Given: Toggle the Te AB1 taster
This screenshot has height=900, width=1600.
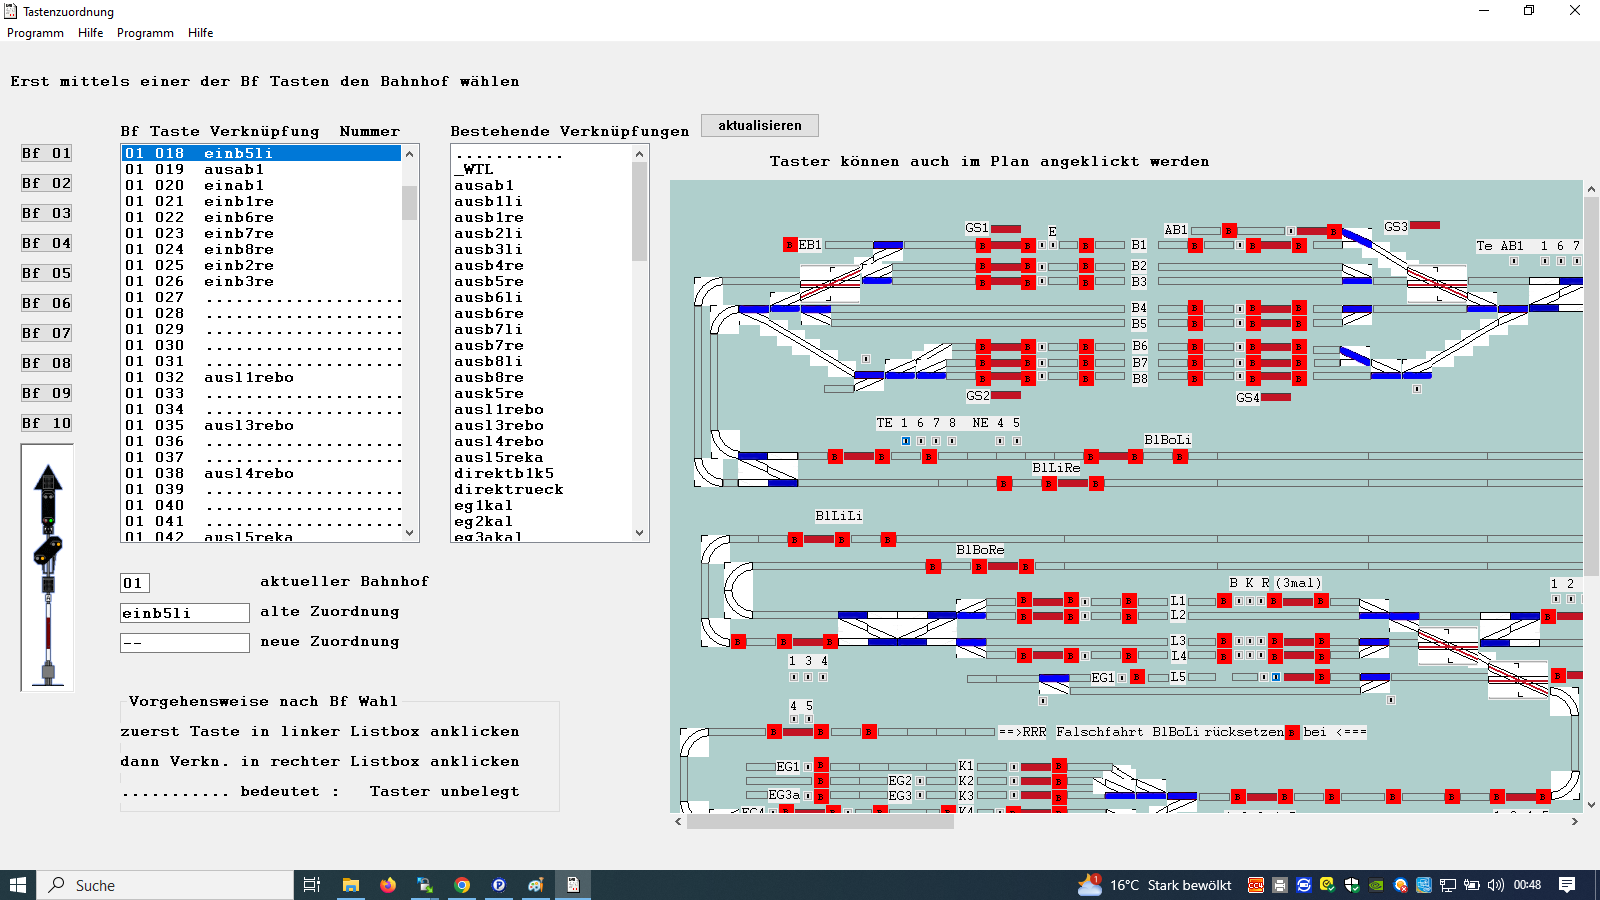Looking at the screenshot, I should [x=1514, y=261].
